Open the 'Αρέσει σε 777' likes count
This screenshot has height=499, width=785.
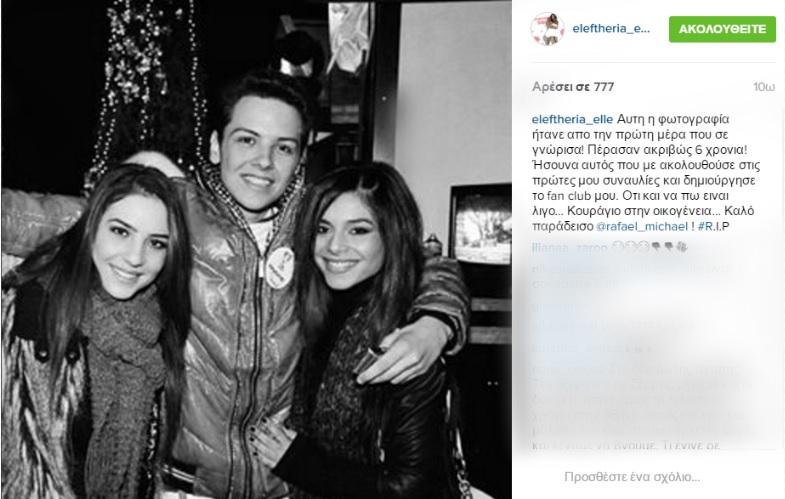pyautogui.click(x=573, y=87)
